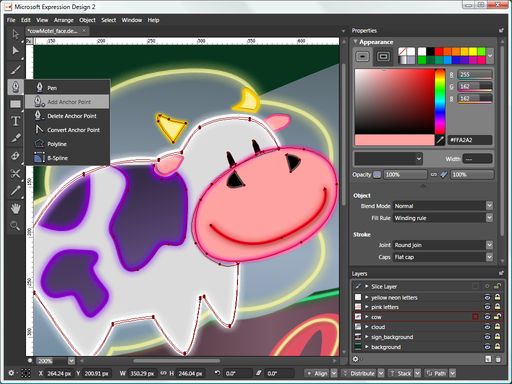Click the action bar options gear icon
This screenshot has height=384, width=512.
[x=11, y=373]
